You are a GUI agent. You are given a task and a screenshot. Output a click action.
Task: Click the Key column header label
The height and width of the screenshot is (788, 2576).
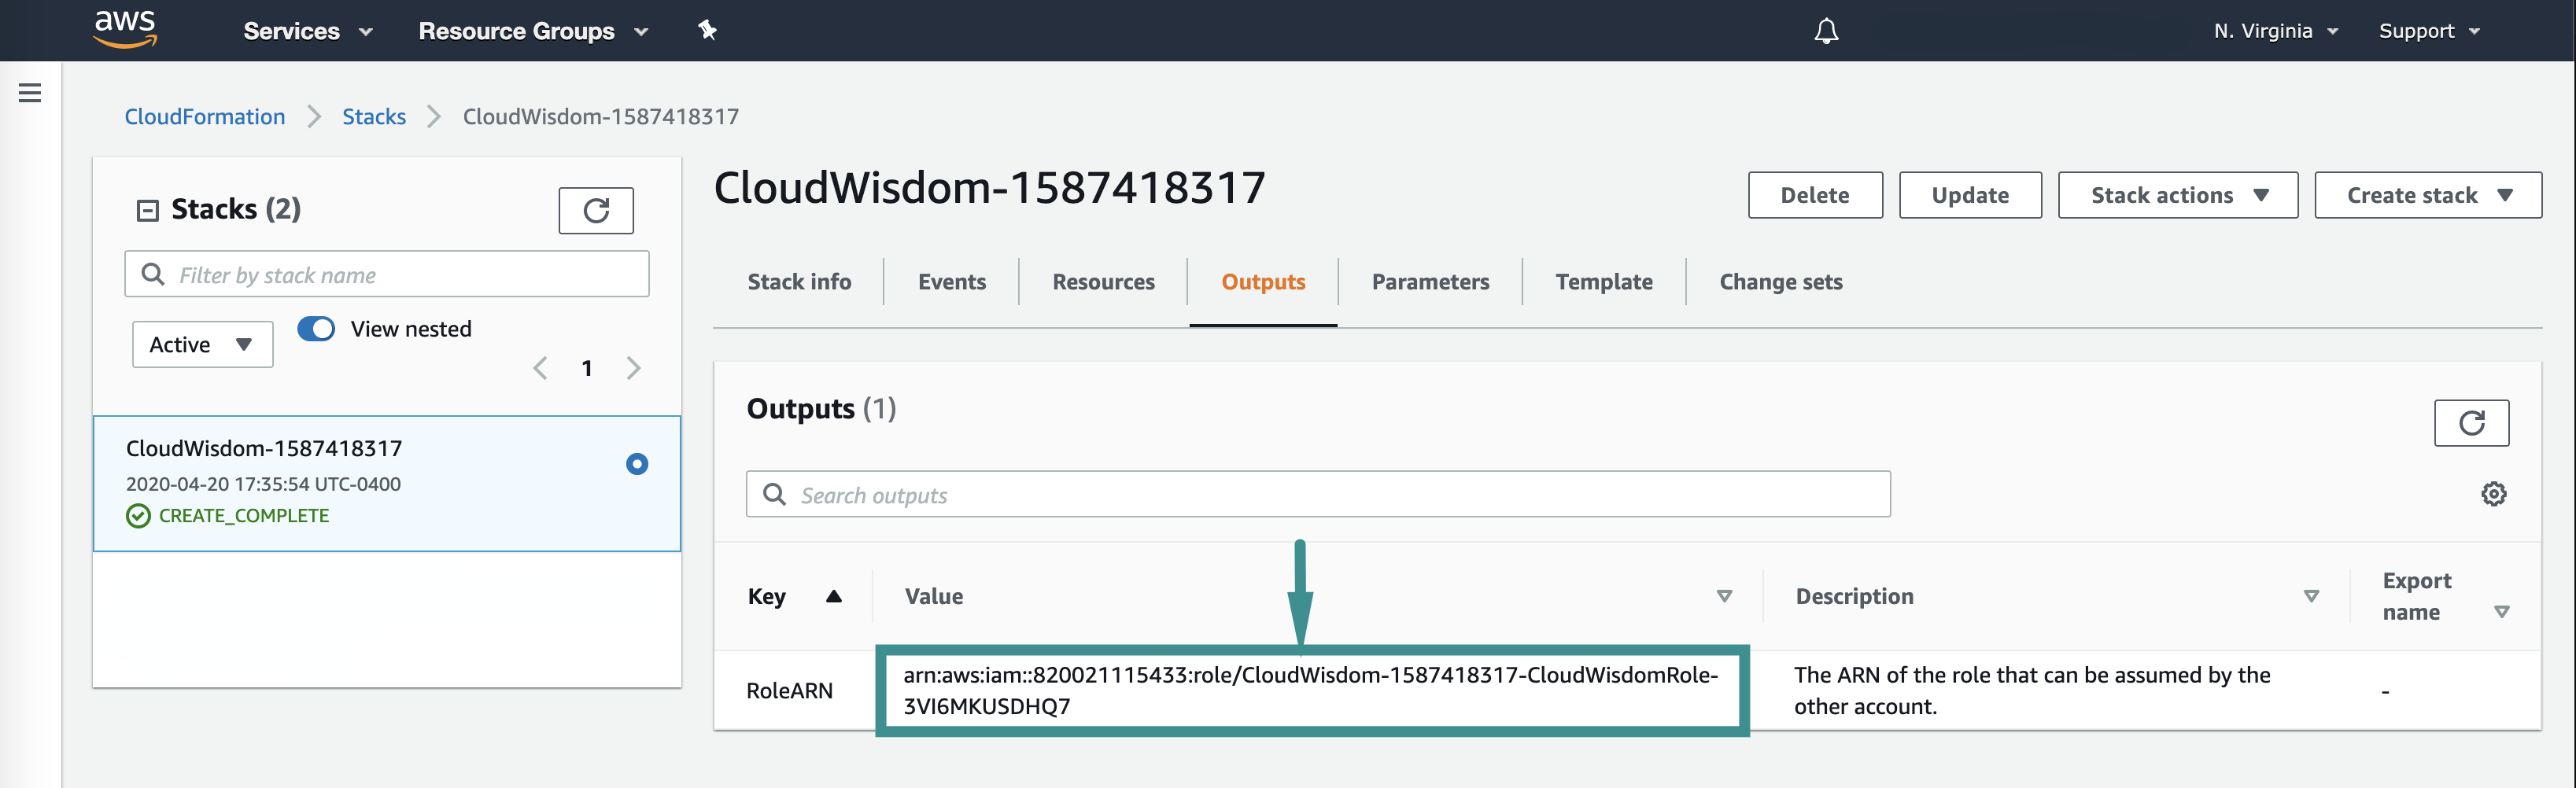tap(766, 596)
